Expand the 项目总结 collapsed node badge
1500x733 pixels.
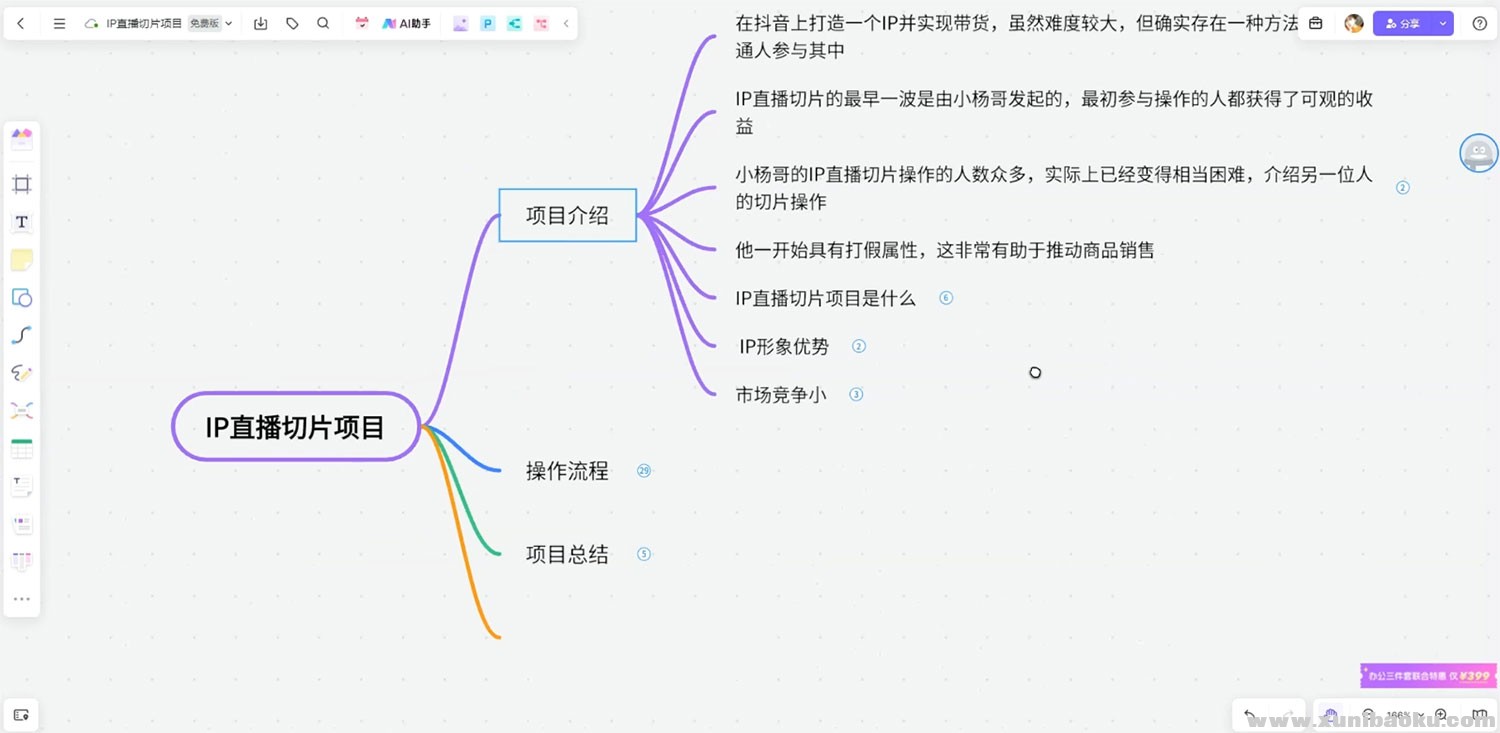point(644,554)
